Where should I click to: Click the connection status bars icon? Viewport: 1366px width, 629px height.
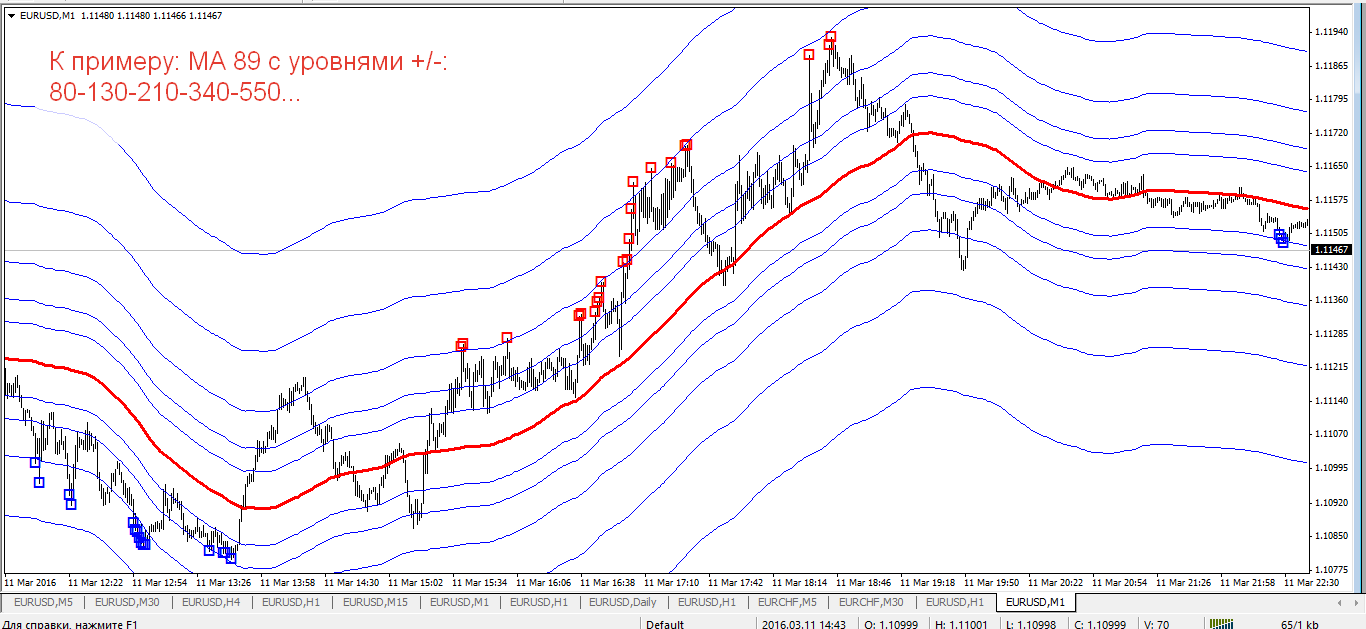pyautogui.click(x=1222, y=624)
